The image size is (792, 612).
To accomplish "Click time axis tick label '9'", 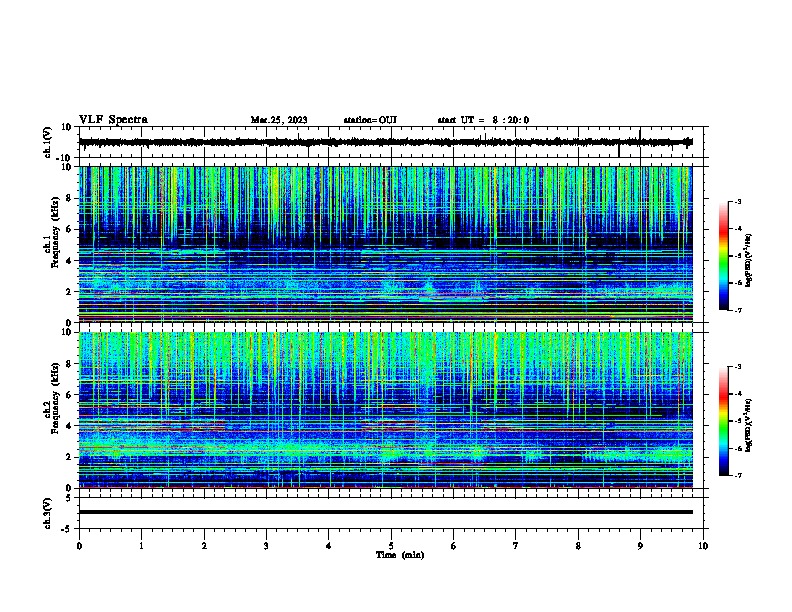I will (x=640, y=546).
